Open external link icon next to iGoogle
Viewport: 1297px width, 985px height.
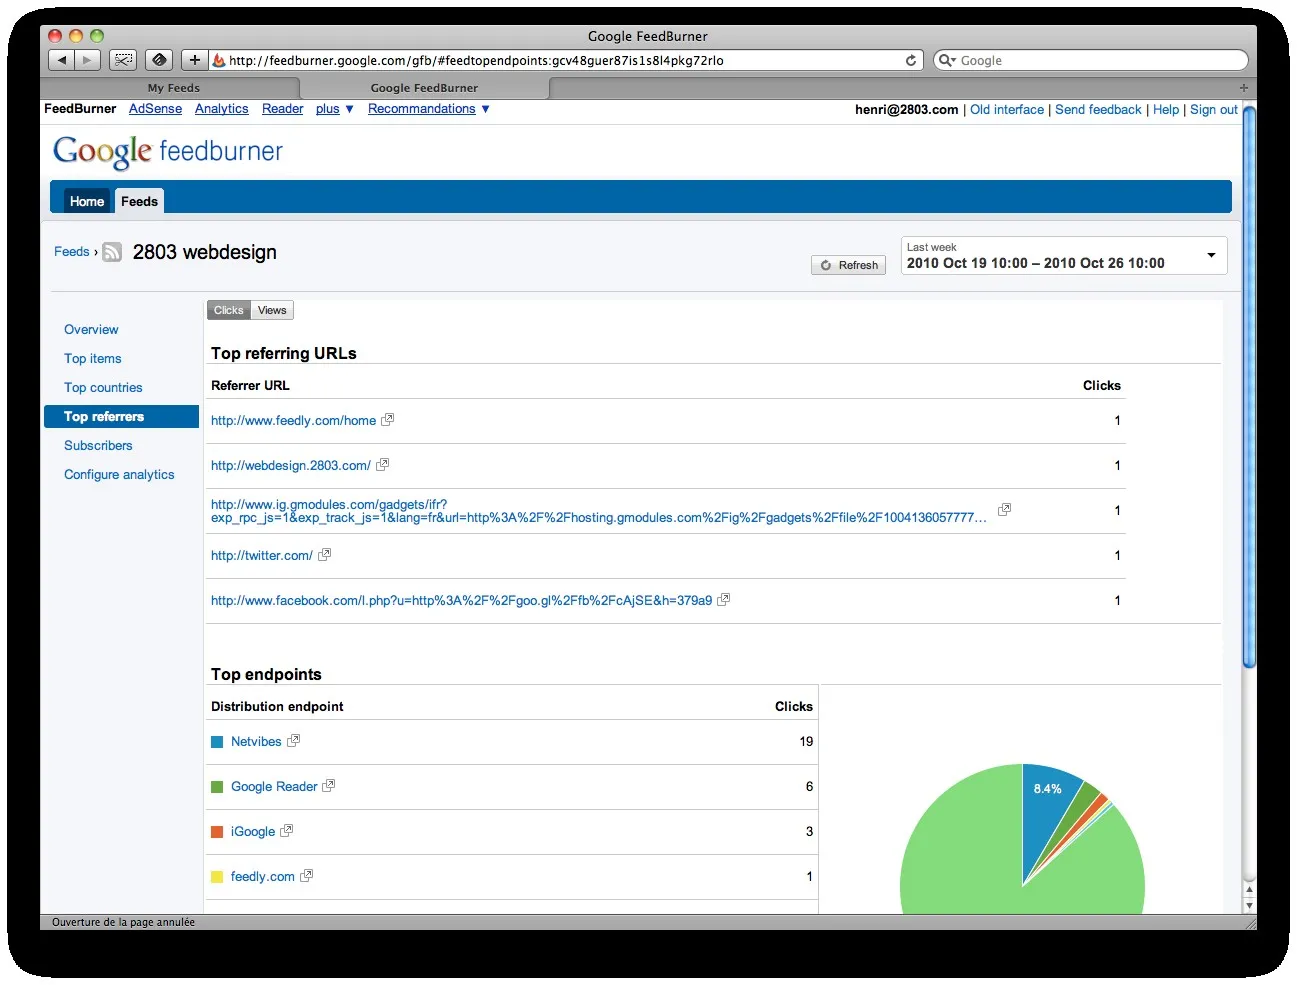[x=287, y=831]
